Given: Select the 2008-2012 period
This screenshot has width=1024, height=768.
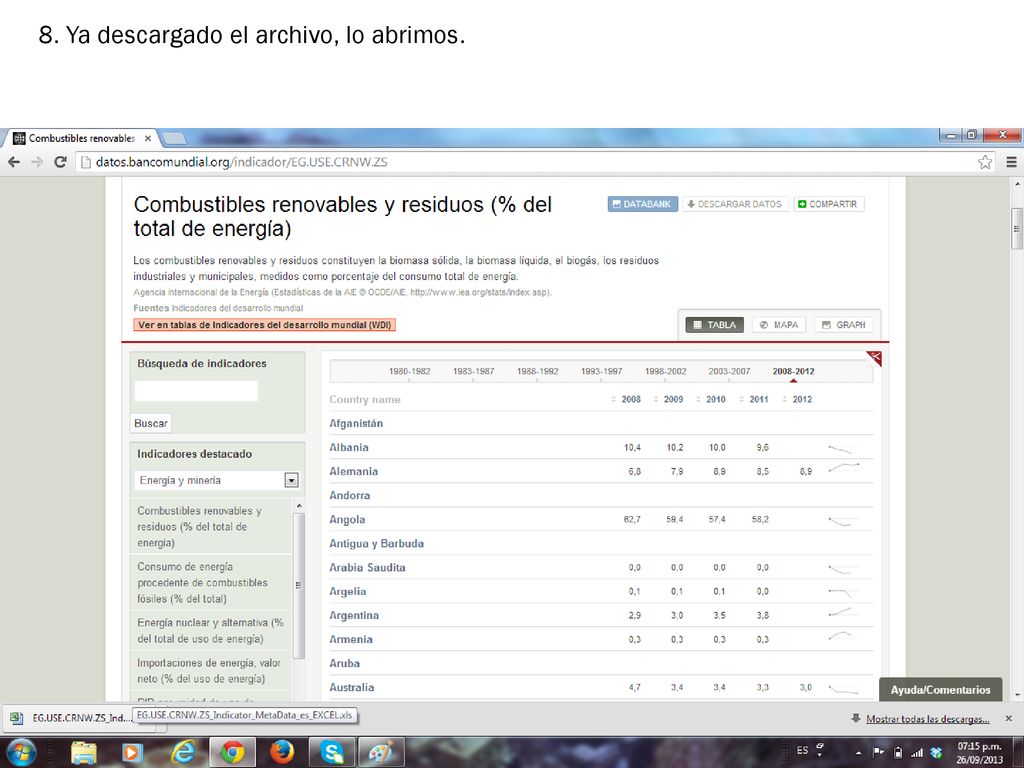Looking at the screenshot, I should point(793,371).
